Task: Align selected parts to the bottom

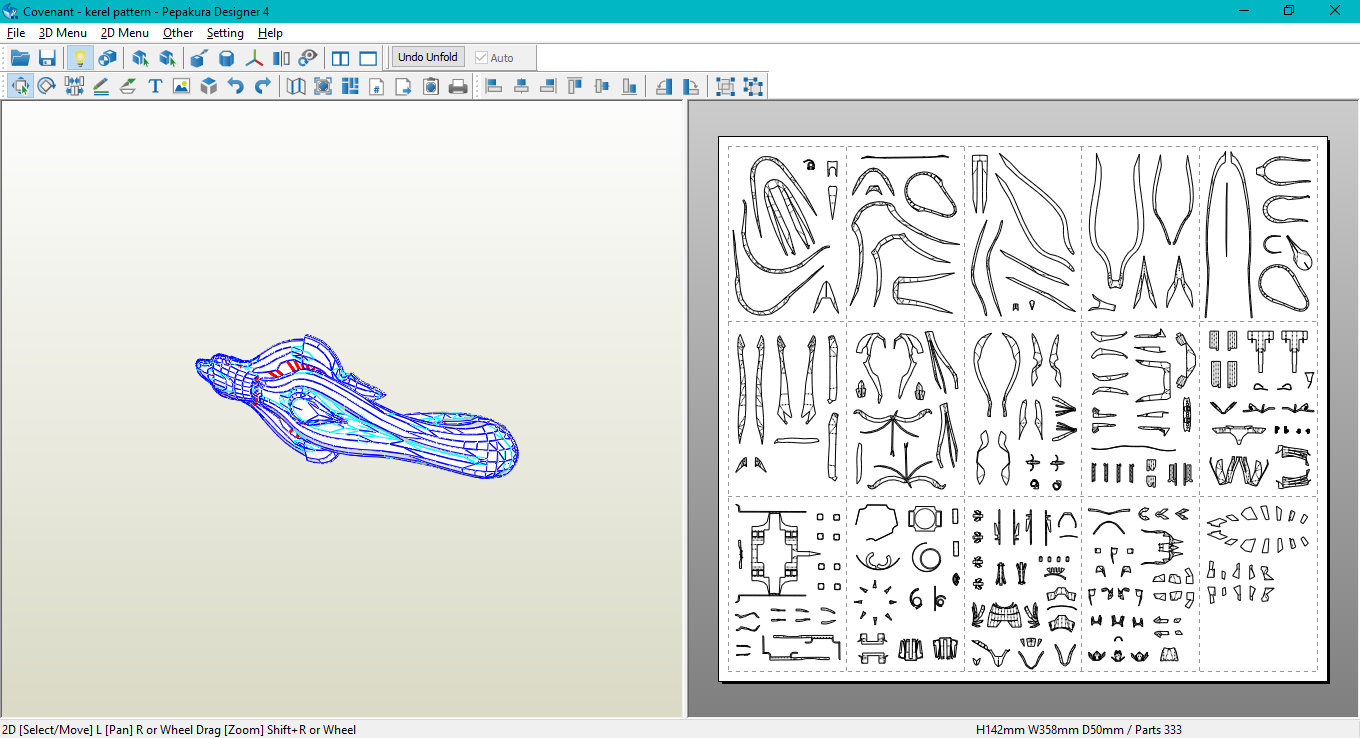Action: click(x=629, y=86)
